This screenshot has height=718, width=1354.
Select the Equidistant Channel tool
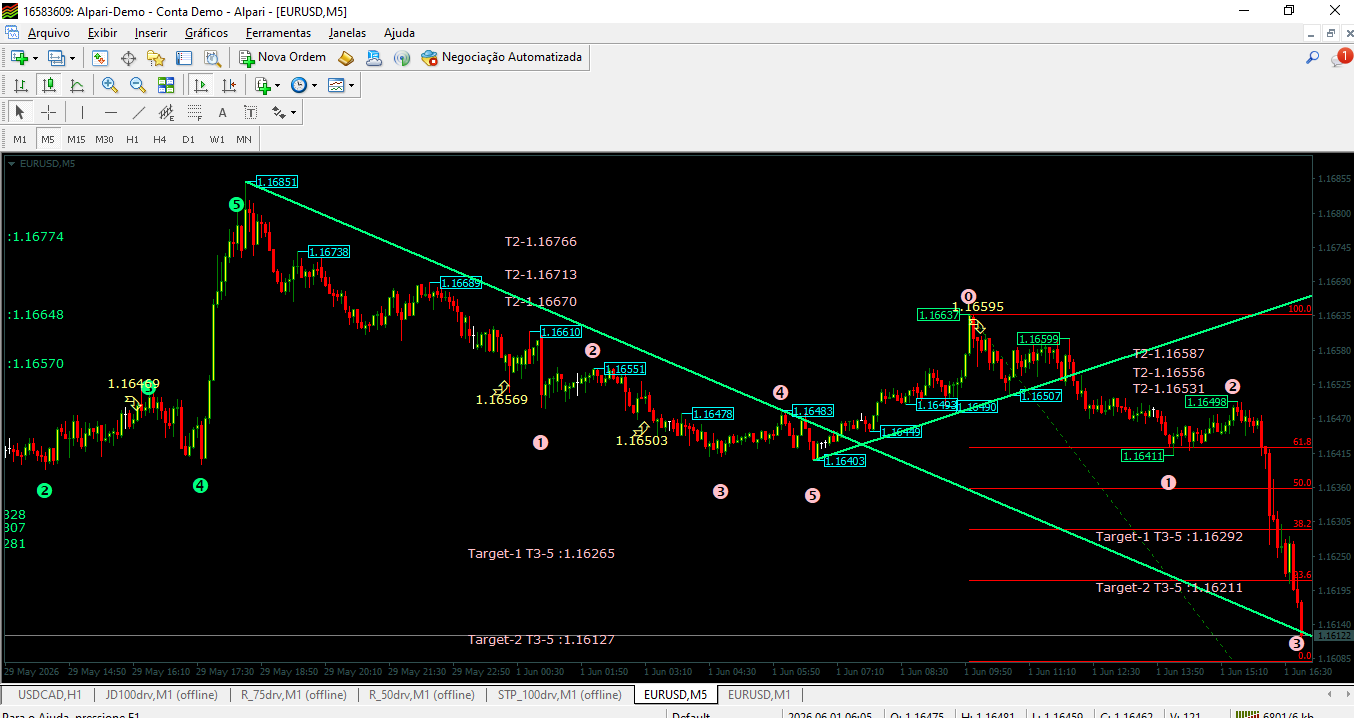coord(167,112)
